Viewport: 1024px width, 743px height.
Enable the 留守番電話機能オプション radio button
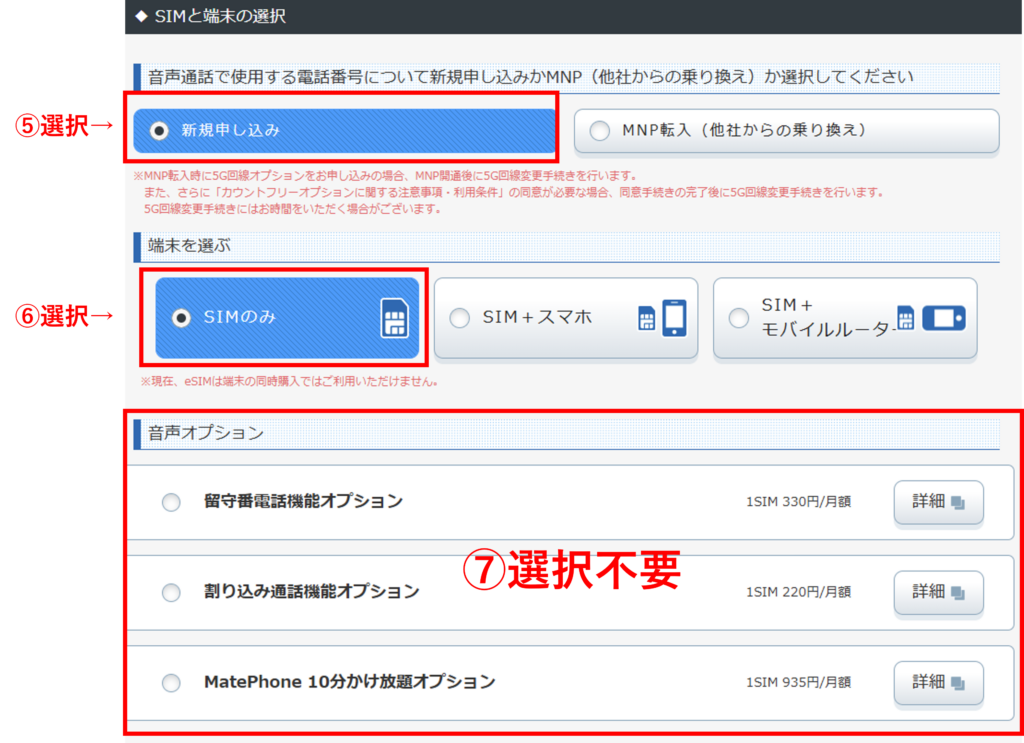[x=171, y=502]
